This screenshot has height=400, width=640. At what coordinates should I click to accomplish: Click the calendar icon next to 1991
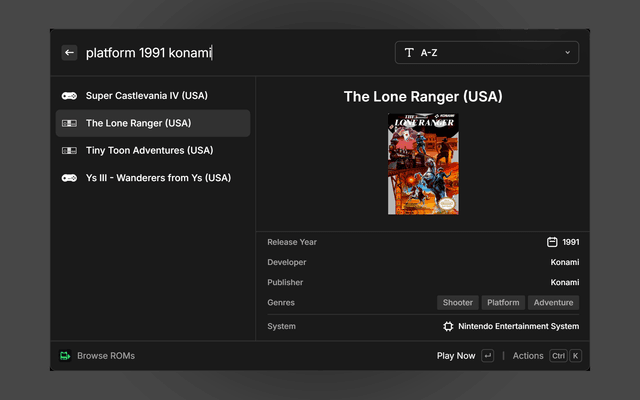(x=552, y=242)
